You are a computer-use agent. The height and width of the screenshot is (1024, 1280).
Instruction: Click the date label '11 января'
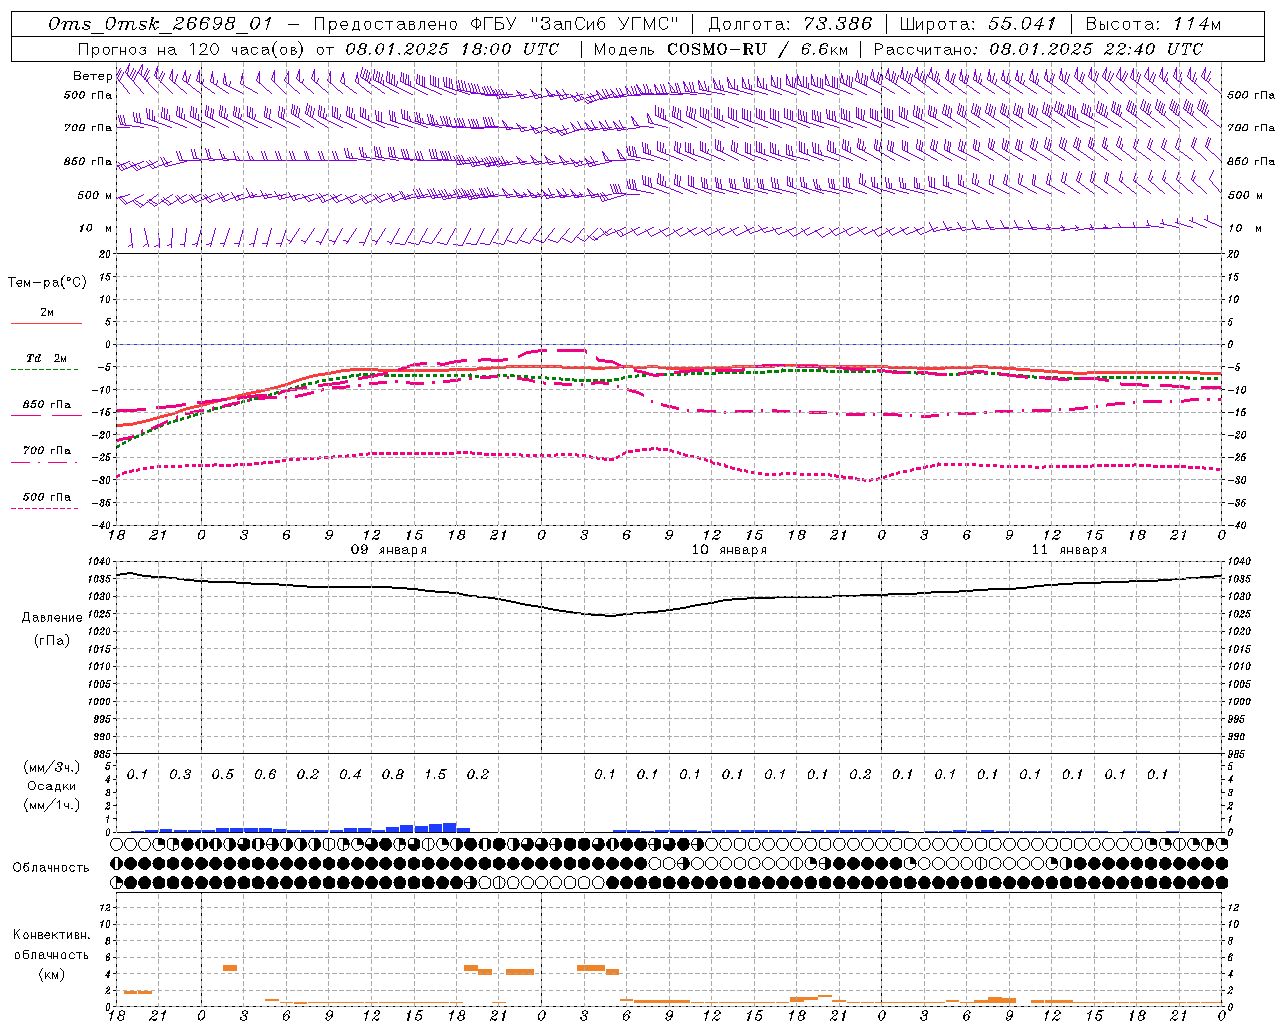1069,550
